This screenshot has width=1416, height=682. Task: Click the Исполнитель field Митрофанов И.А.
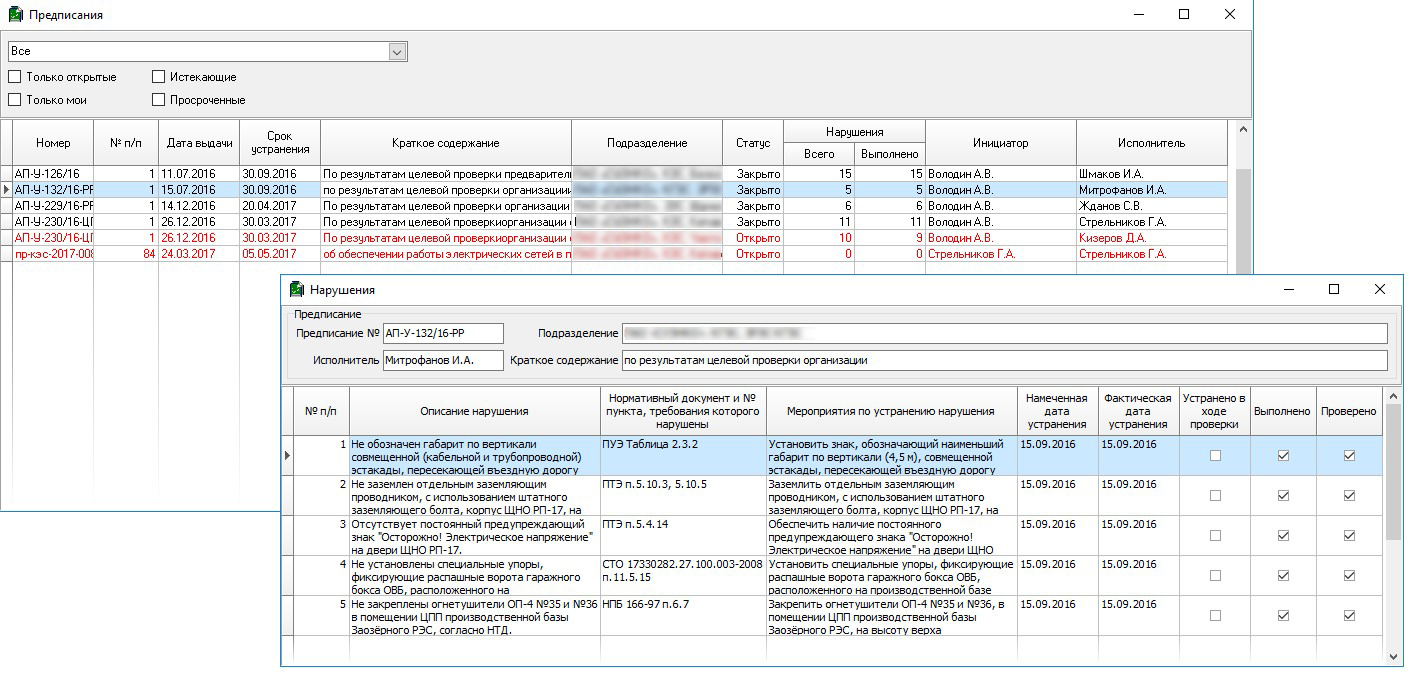(x=443, y=360)
